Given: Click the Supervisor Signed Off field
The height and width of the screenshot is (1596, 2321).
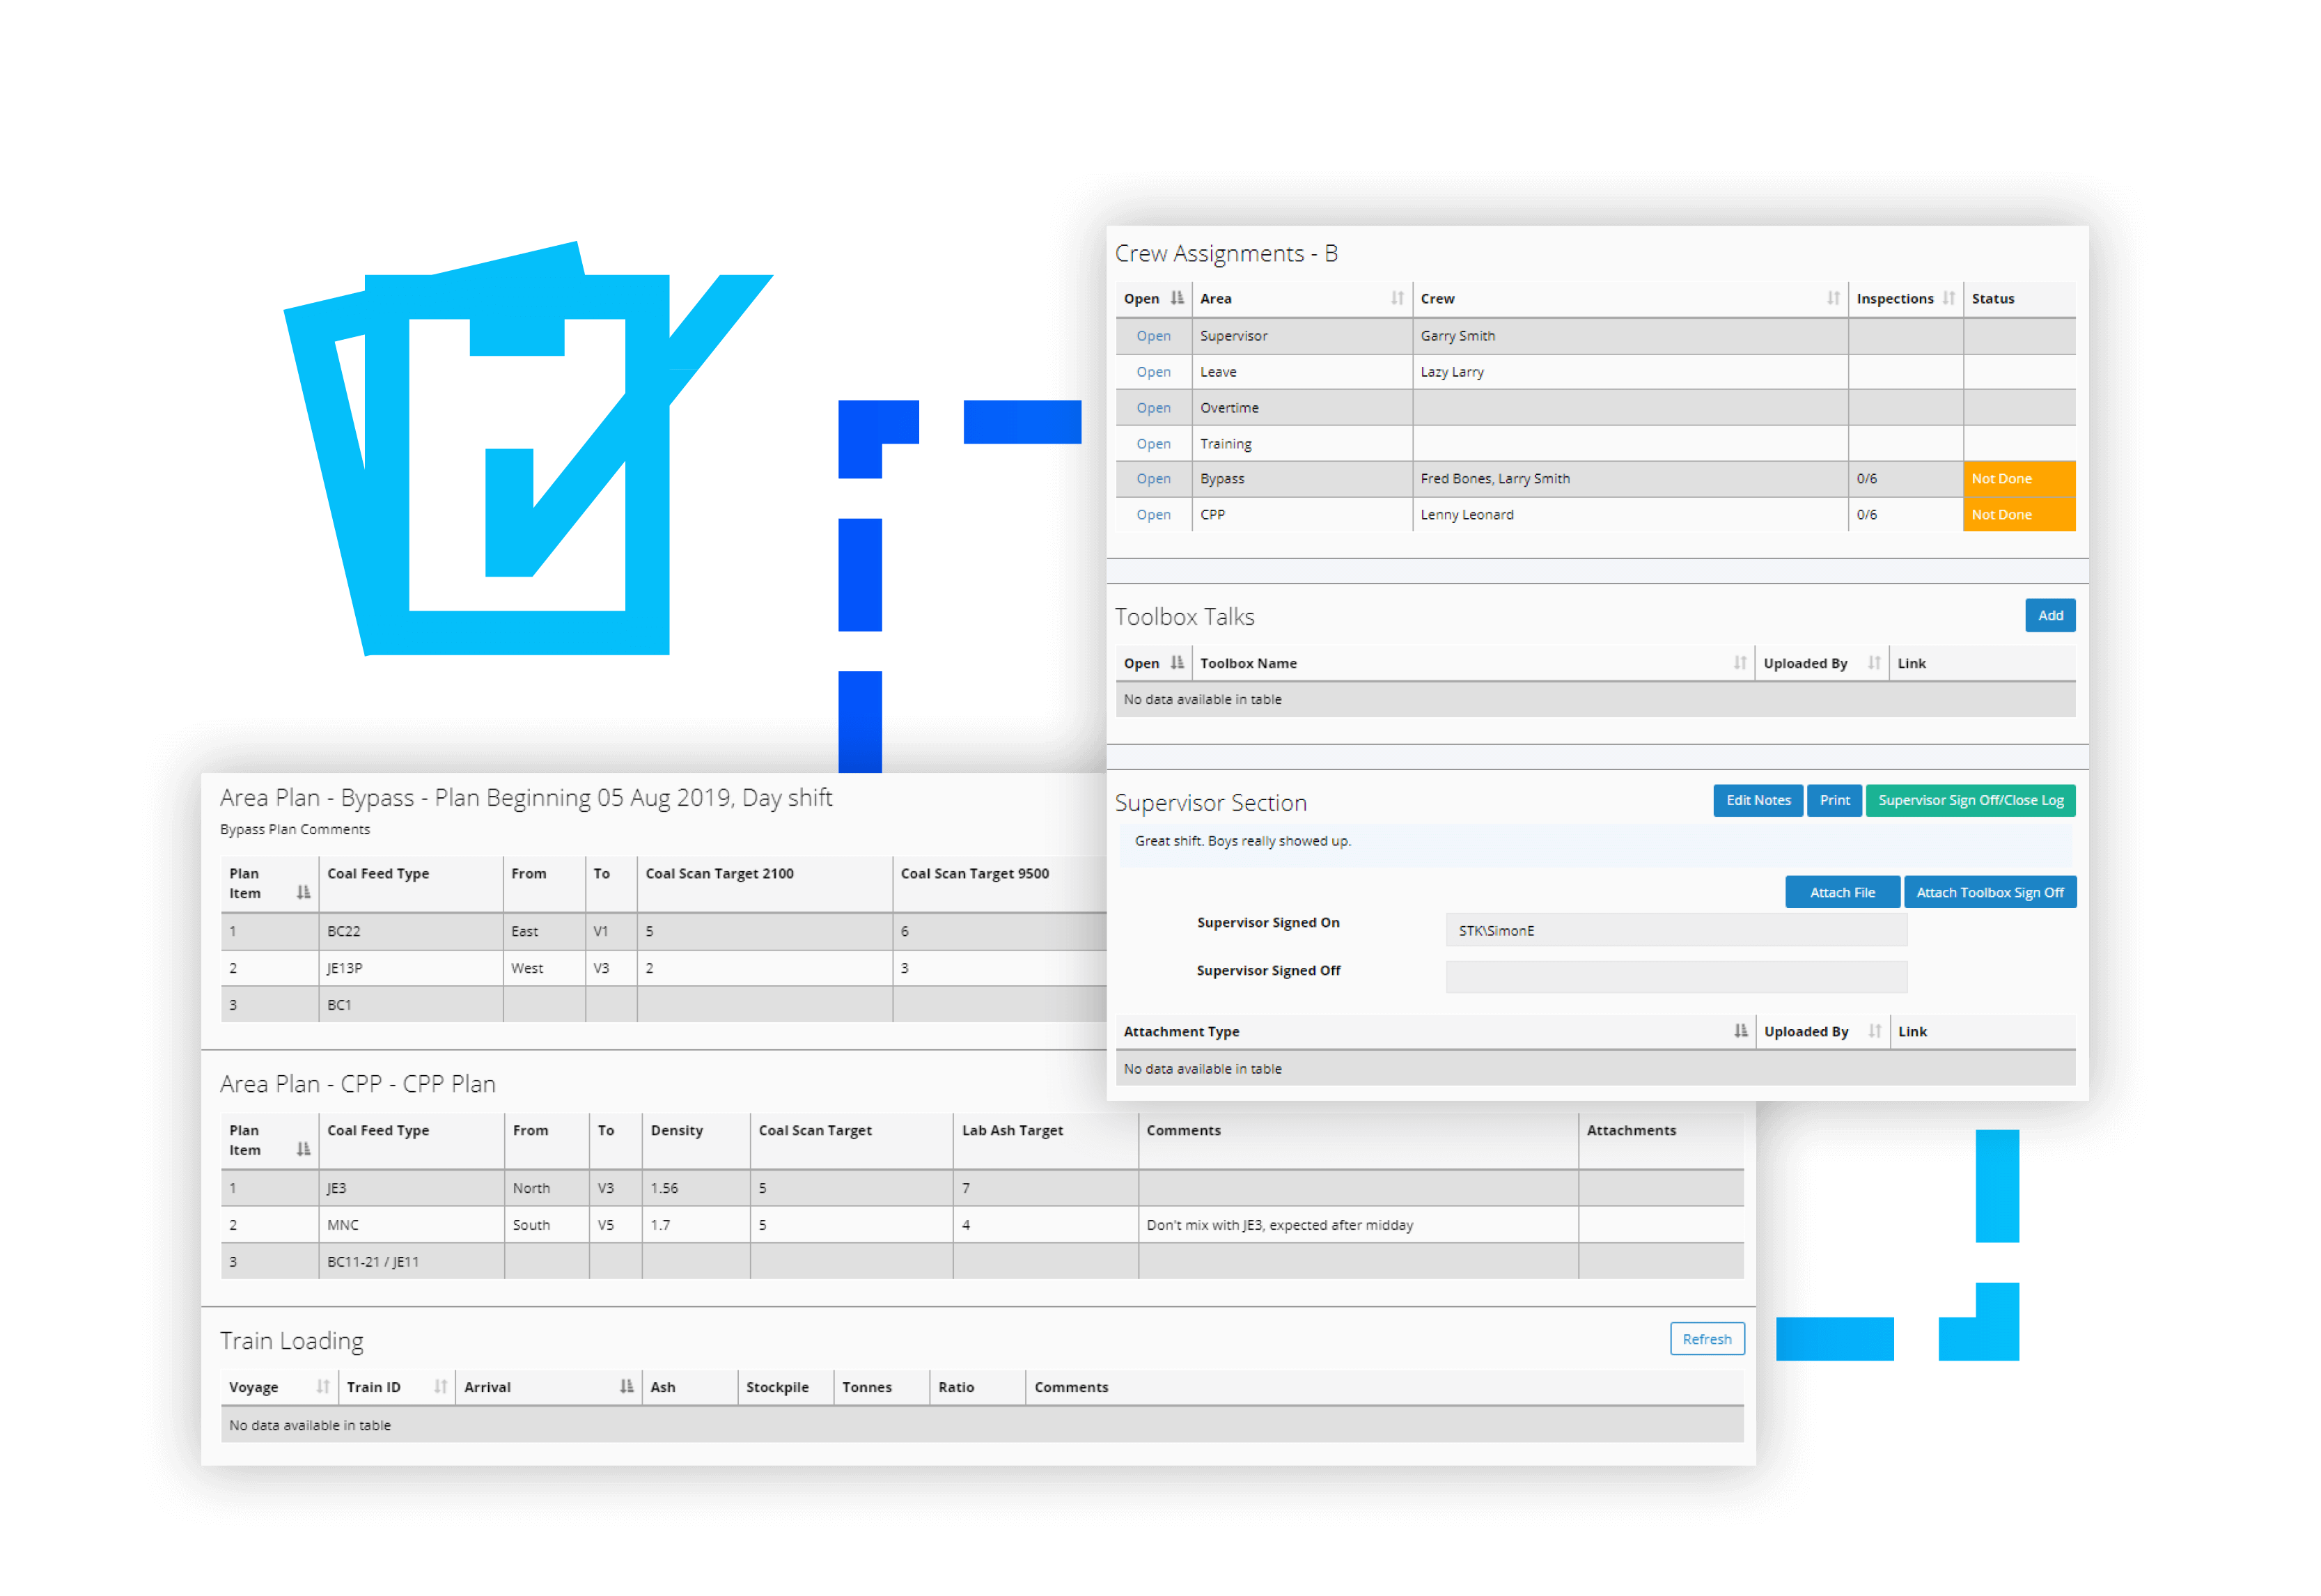Looking at the screenshot, I should [x=1676, y=977].
